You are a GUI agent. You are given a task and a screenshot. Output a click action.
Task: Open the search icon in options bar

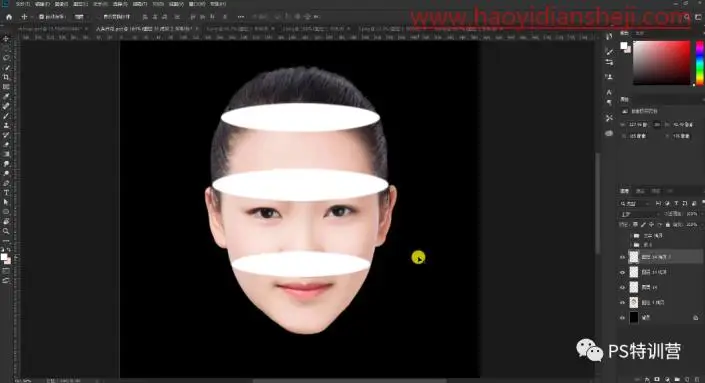687,17
